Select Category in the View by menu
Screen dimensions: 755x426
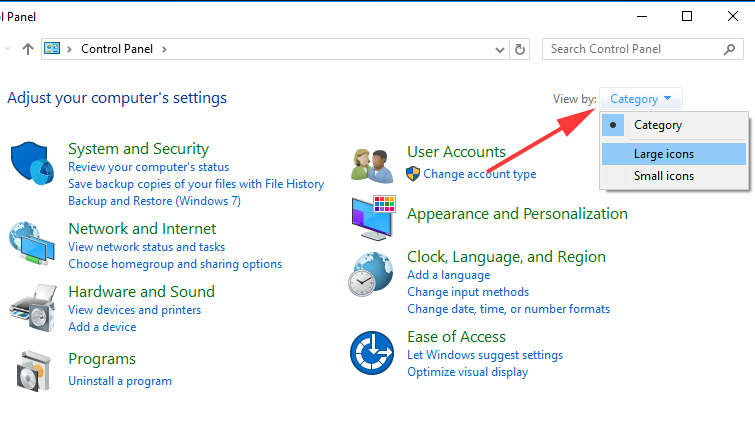pyautogui.click(x=674, y=125)
